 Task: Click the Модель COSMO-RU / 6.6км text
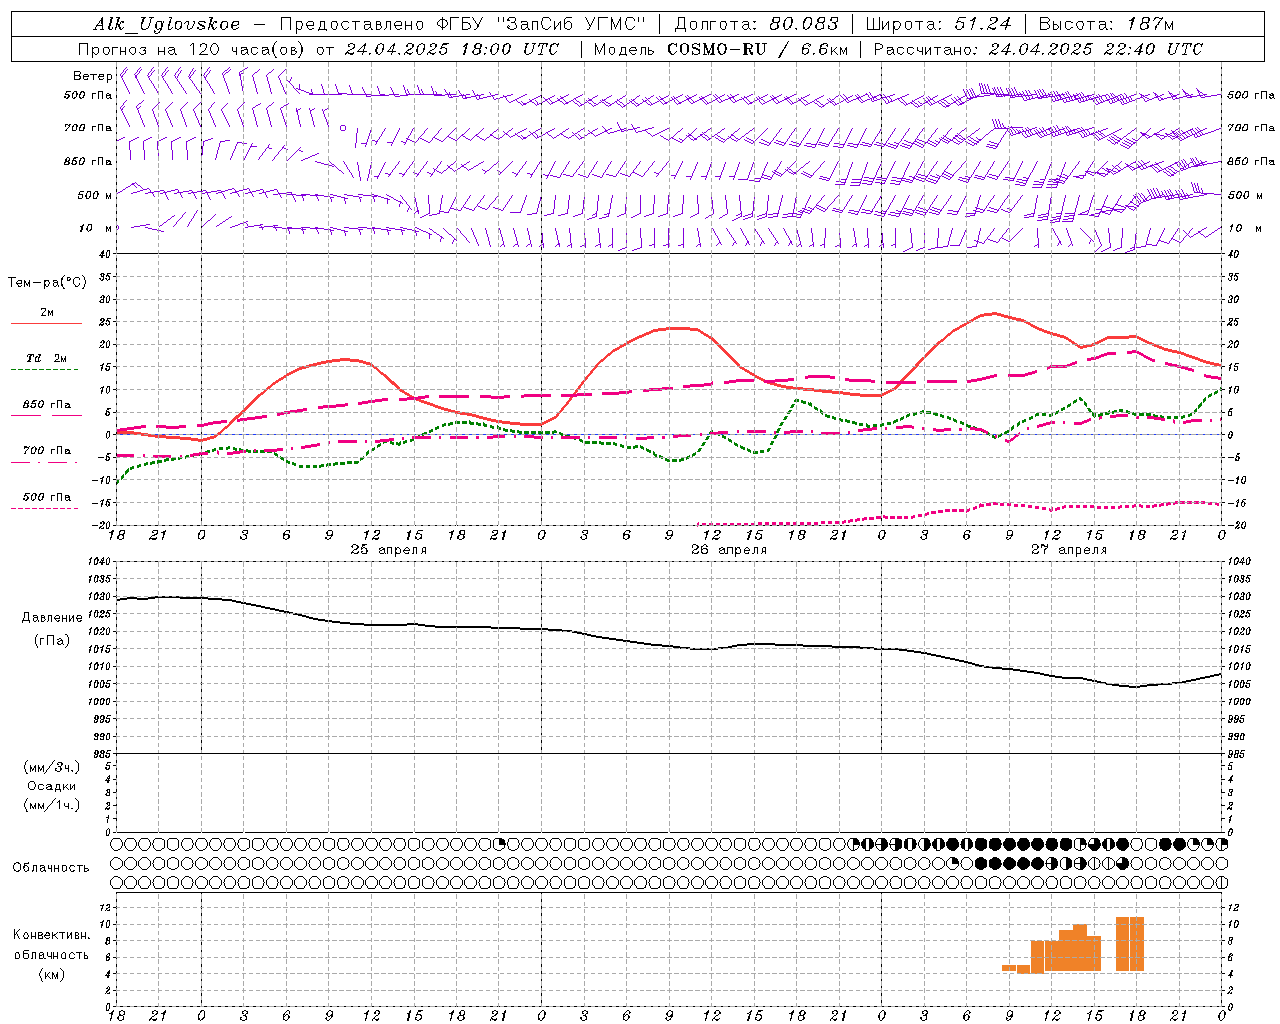coord(721,49)
